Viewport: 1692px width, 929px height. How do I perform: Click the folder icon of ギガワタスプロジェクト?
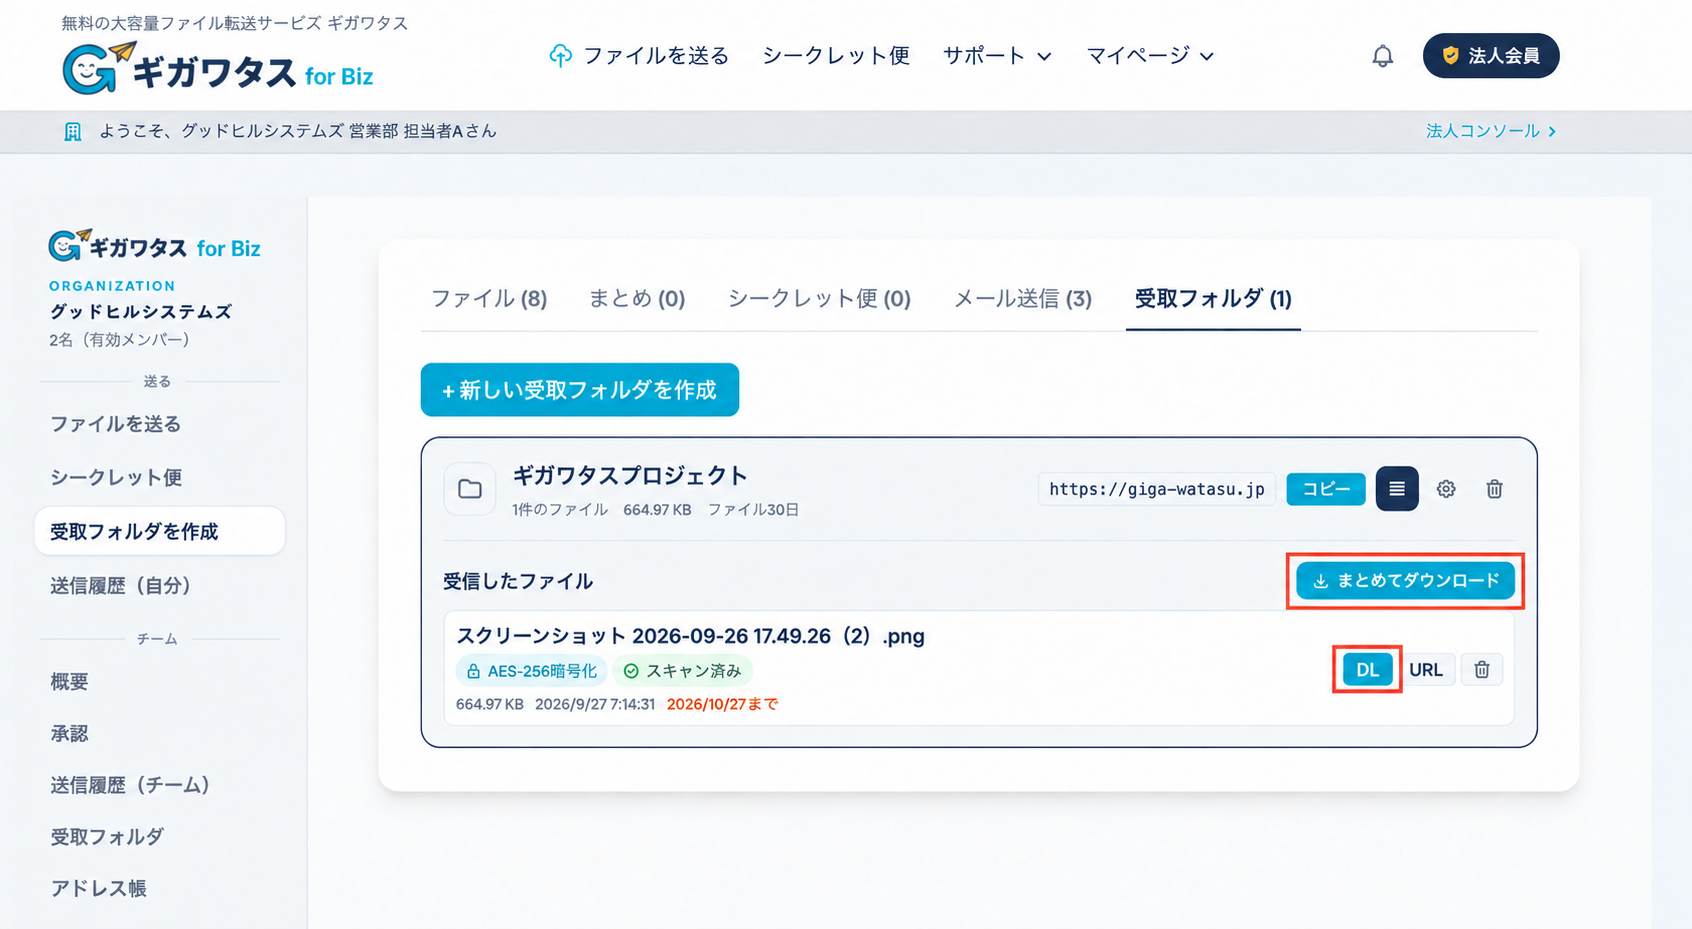coord(470,489)
